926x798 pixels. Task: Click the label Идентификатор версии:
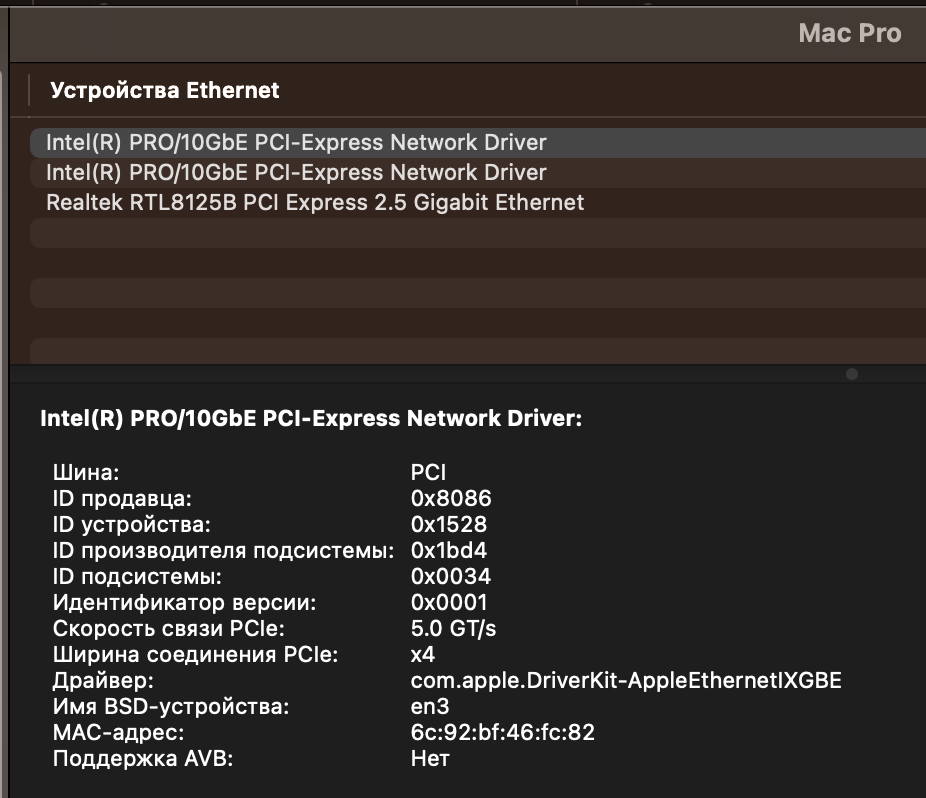(x=184, y=602)
